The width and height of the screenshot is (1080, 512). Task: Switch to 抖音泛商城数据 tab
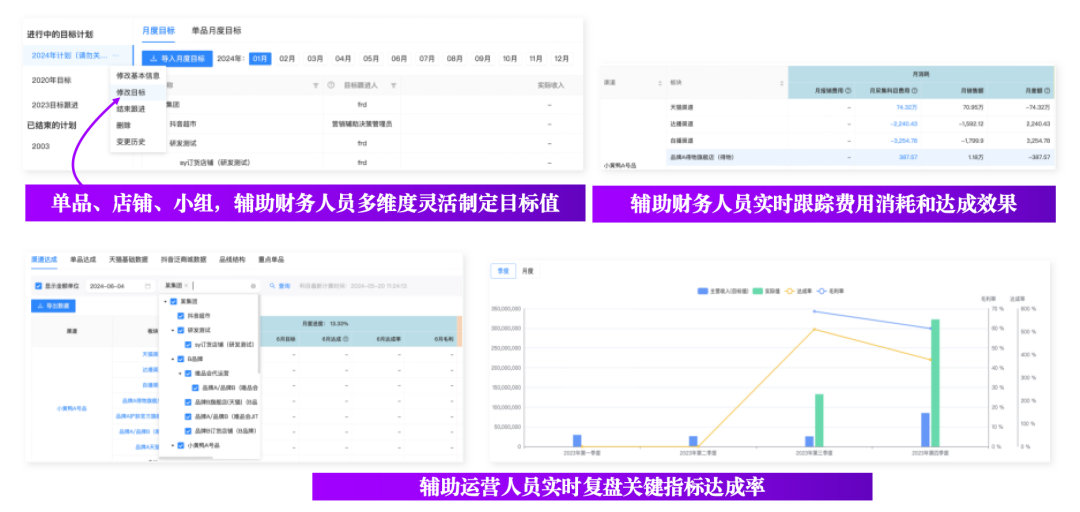tap(183, 260)
